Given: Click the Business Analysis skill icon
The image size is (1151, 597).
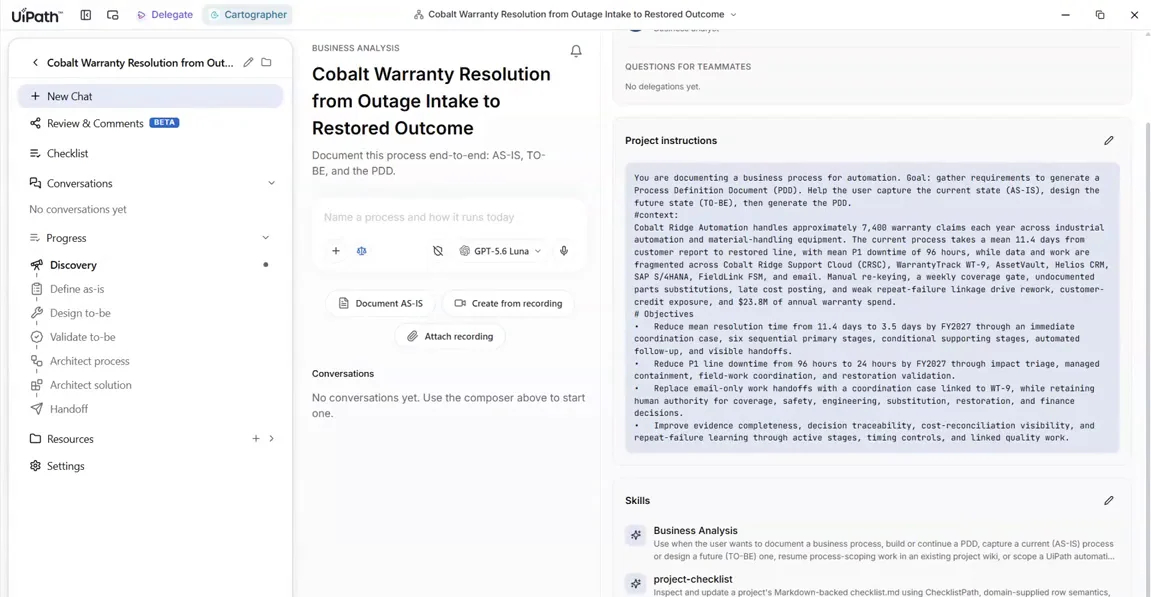Looking at the screenshot, I should (x=636, y=535).
